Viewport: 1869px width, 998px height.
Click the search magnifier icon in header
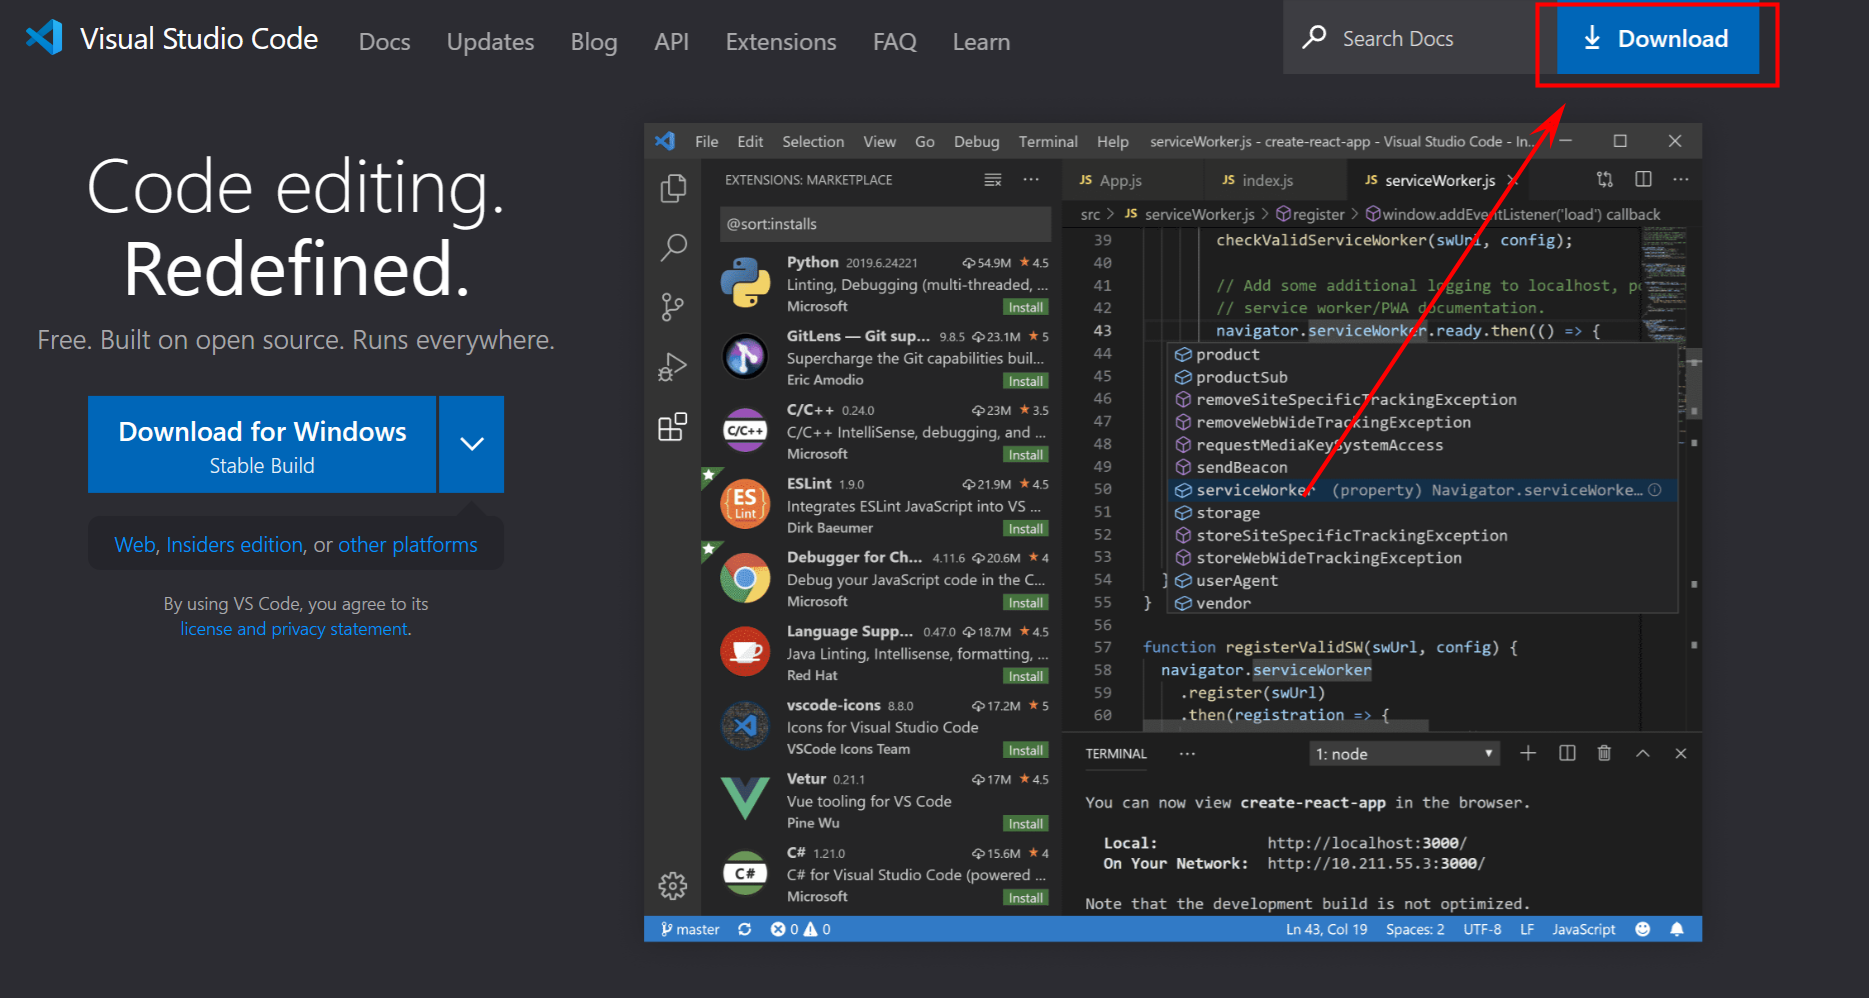click(1314, 38)
